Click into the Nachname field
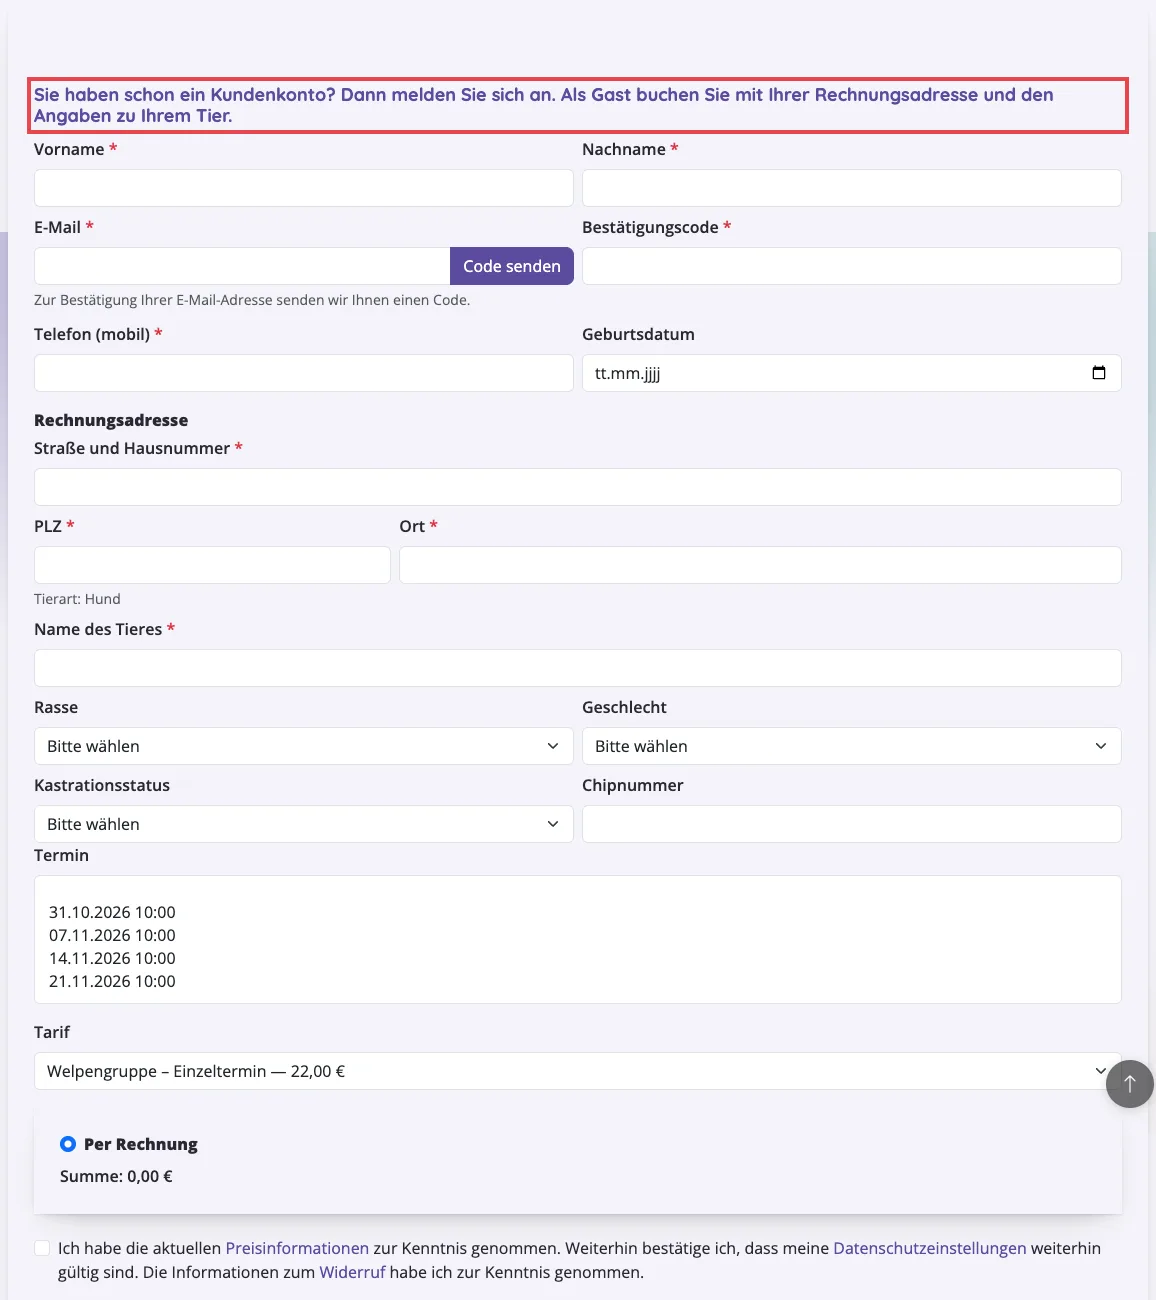 [852, 188]
